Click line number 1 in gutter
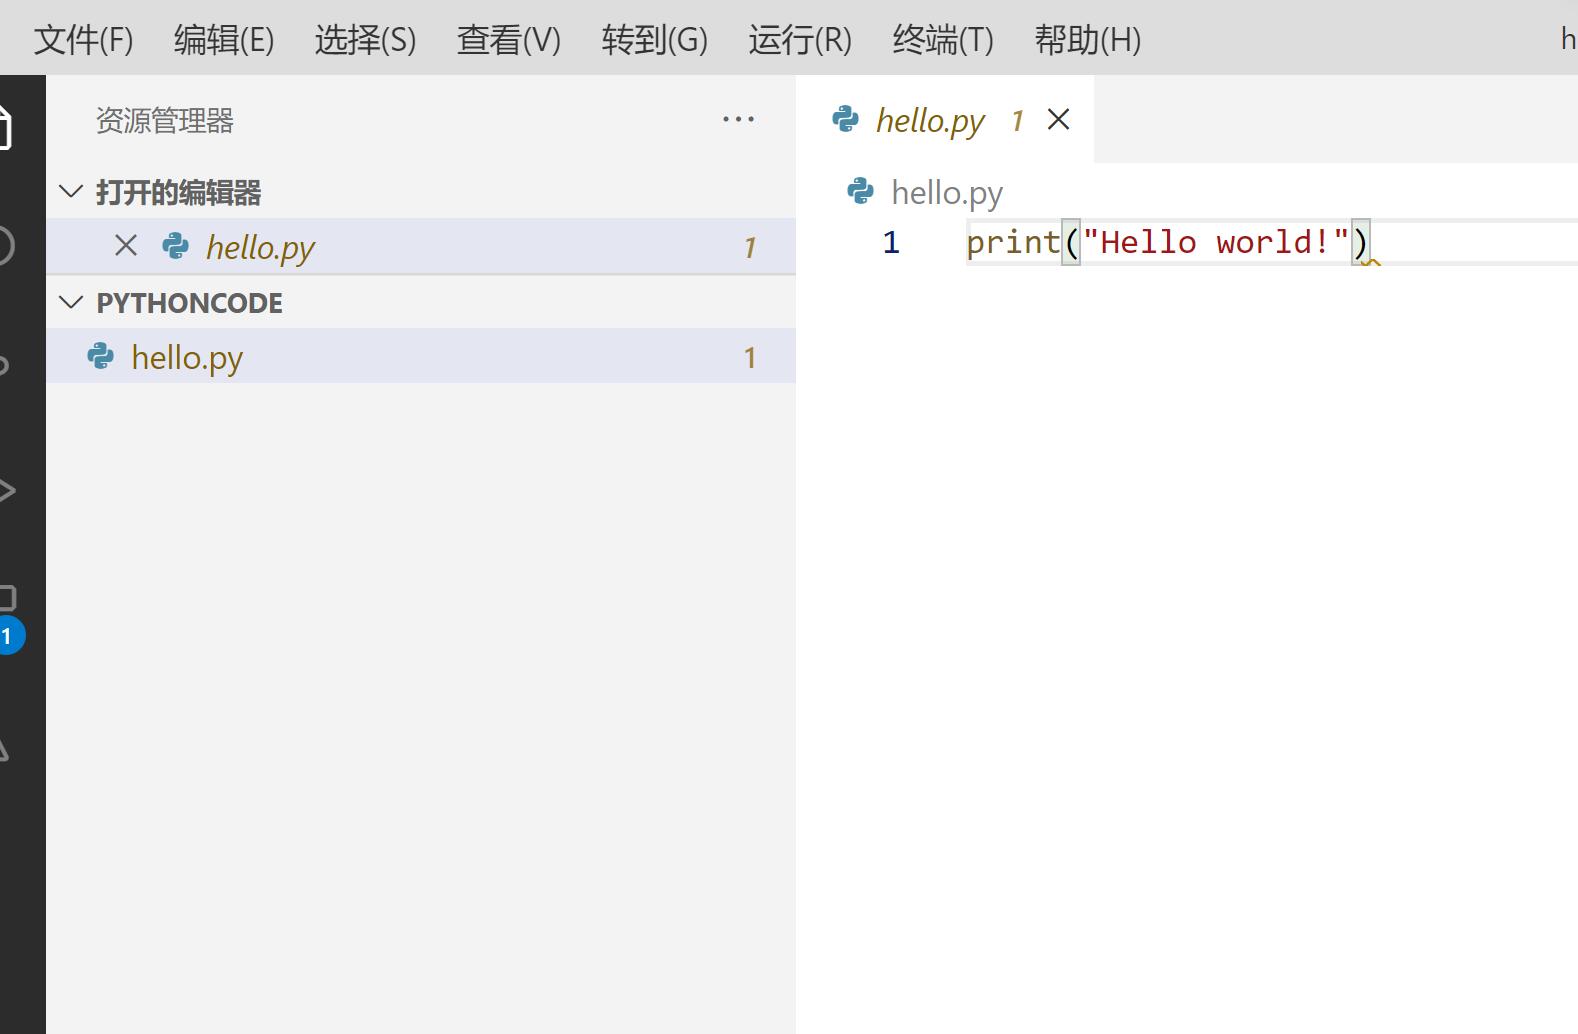Image resolution: width=1578 pixels, height=1034 pixels. 891,242
